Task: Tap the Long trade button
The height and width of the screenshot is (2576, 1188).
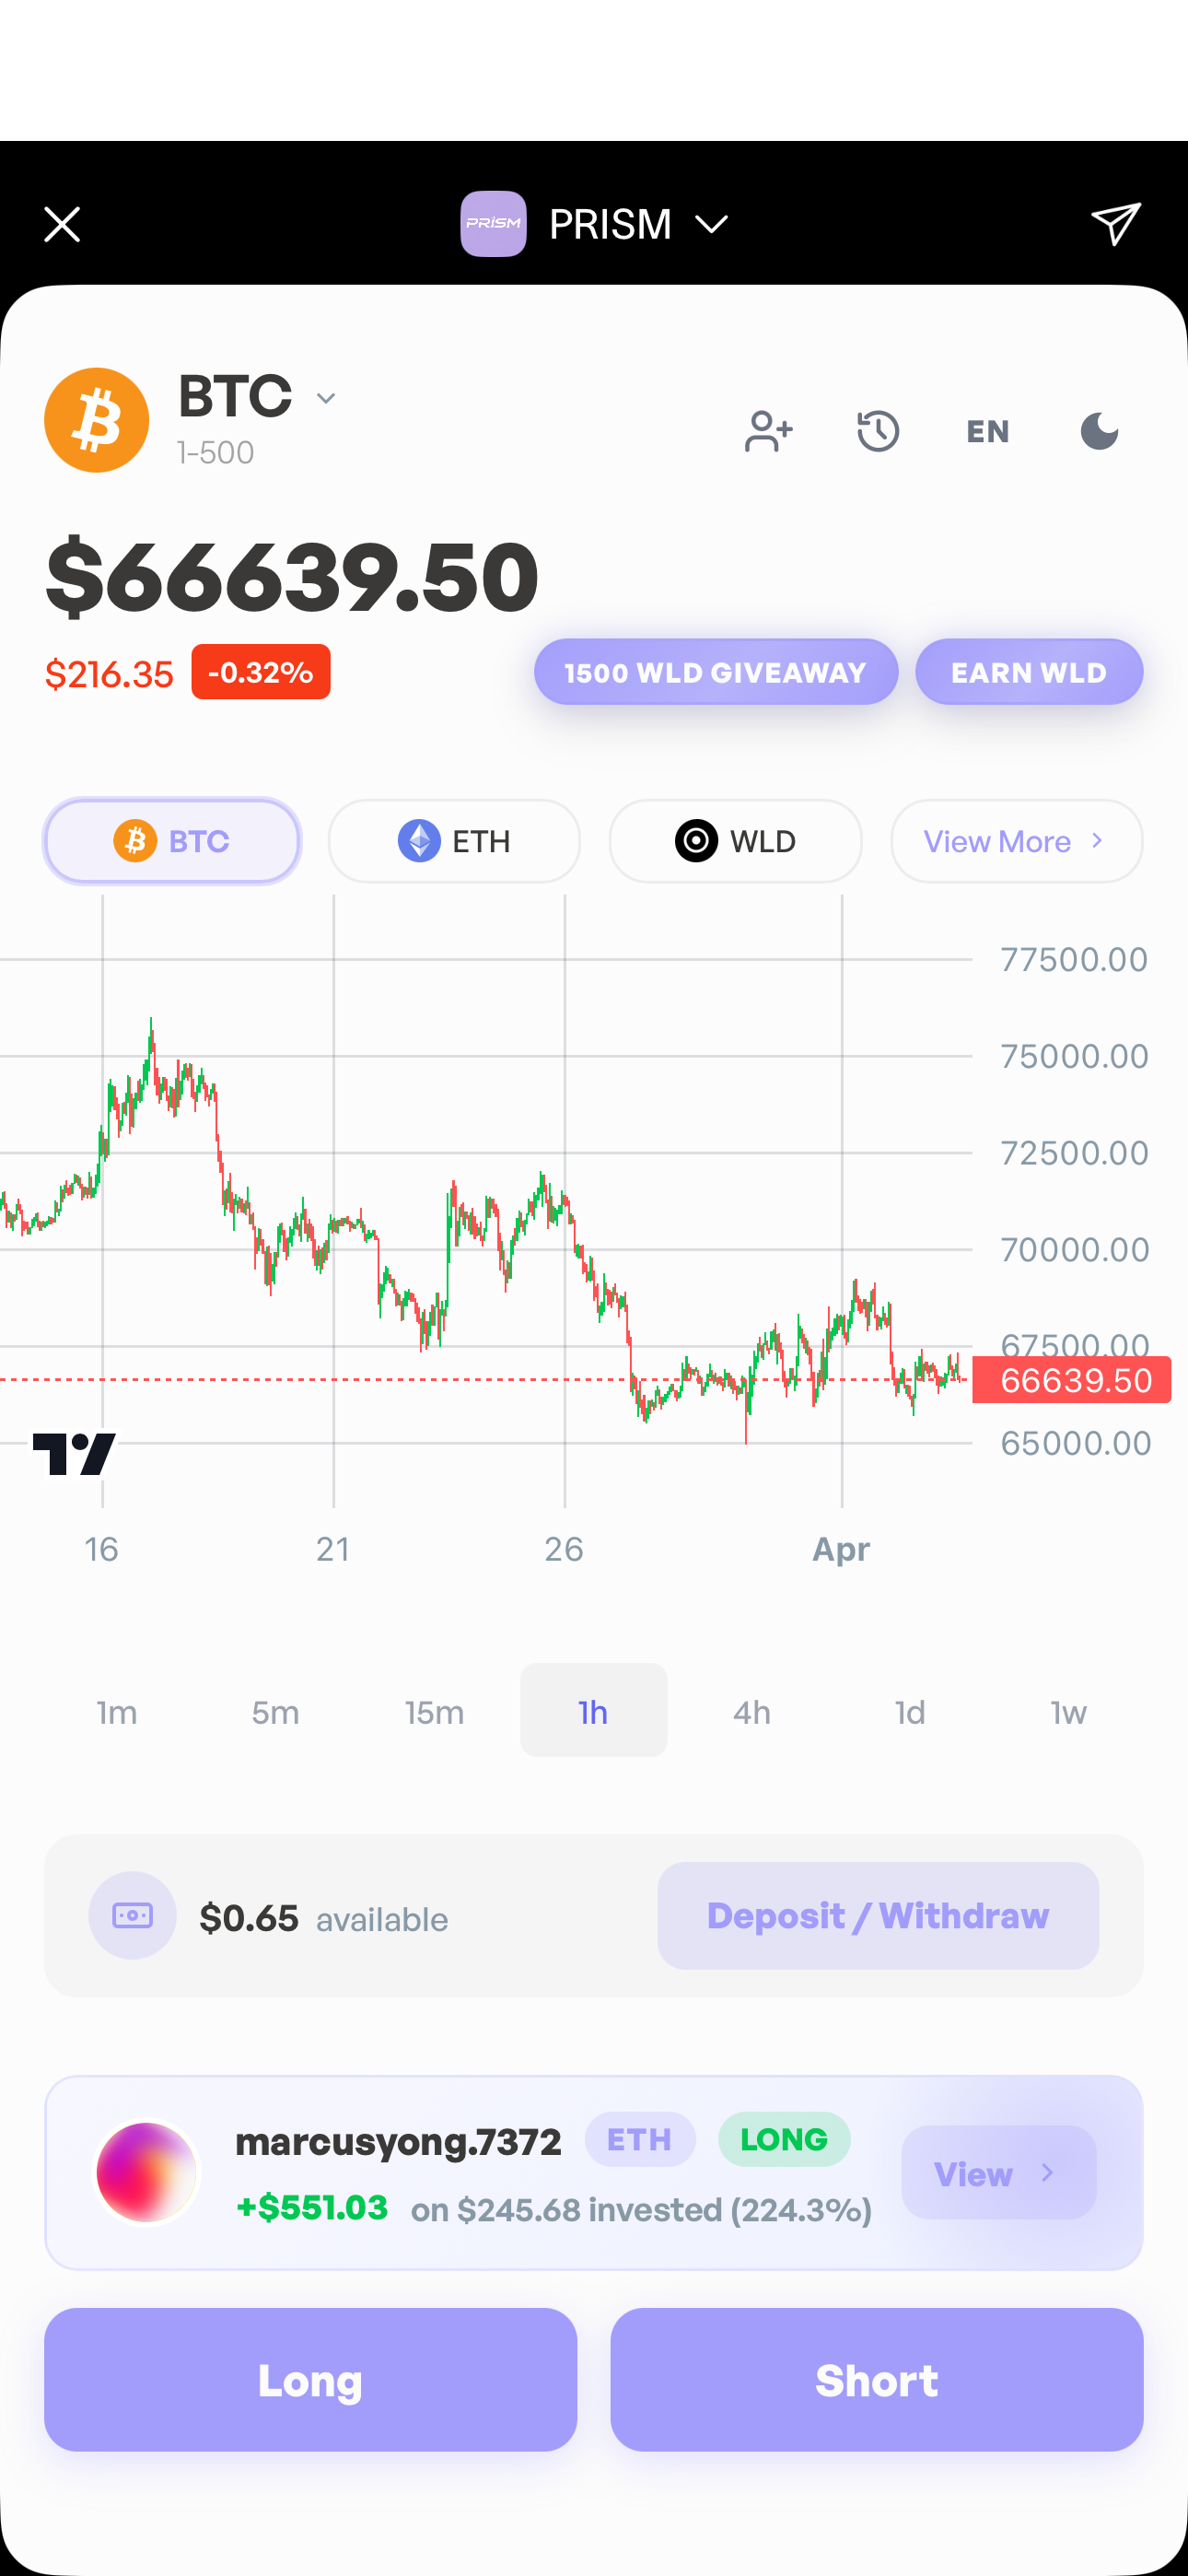Action: [310, 2379]
